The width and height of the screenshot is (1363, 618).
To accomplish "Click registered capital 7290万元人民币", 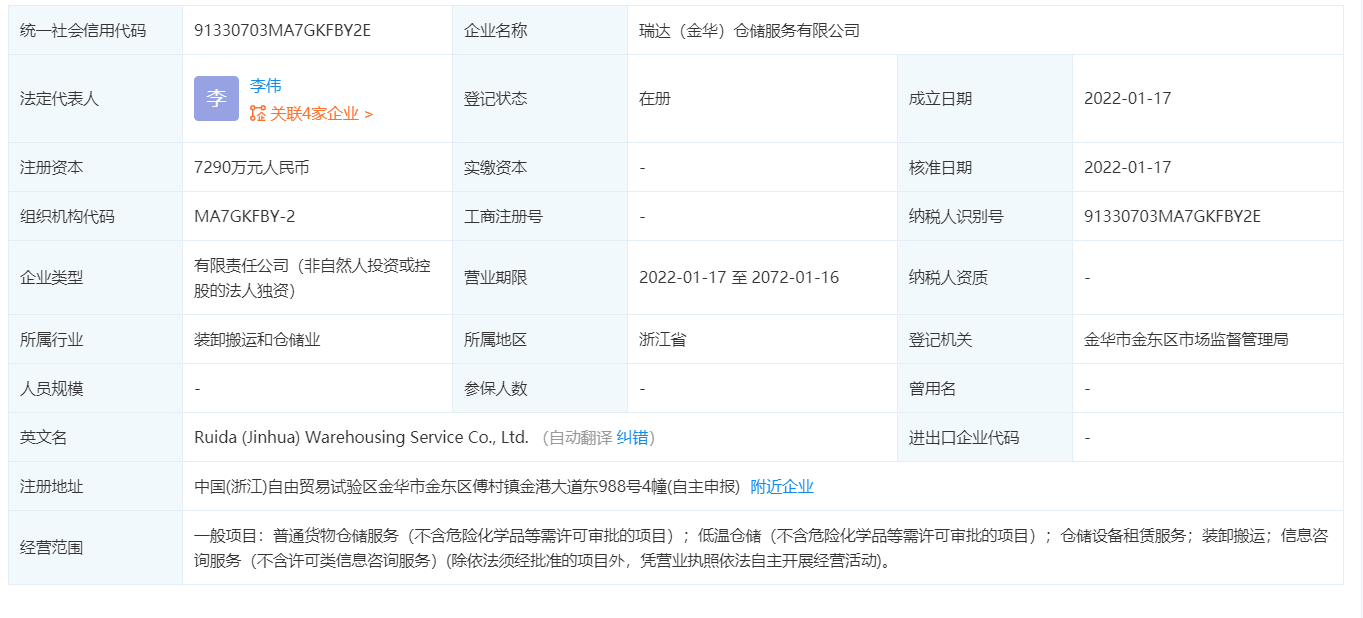I will [252, 167].
